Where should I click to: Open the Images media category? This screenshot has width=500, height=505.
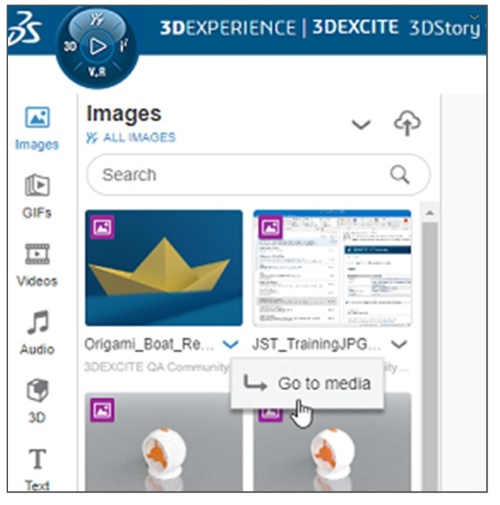(37, 128)
